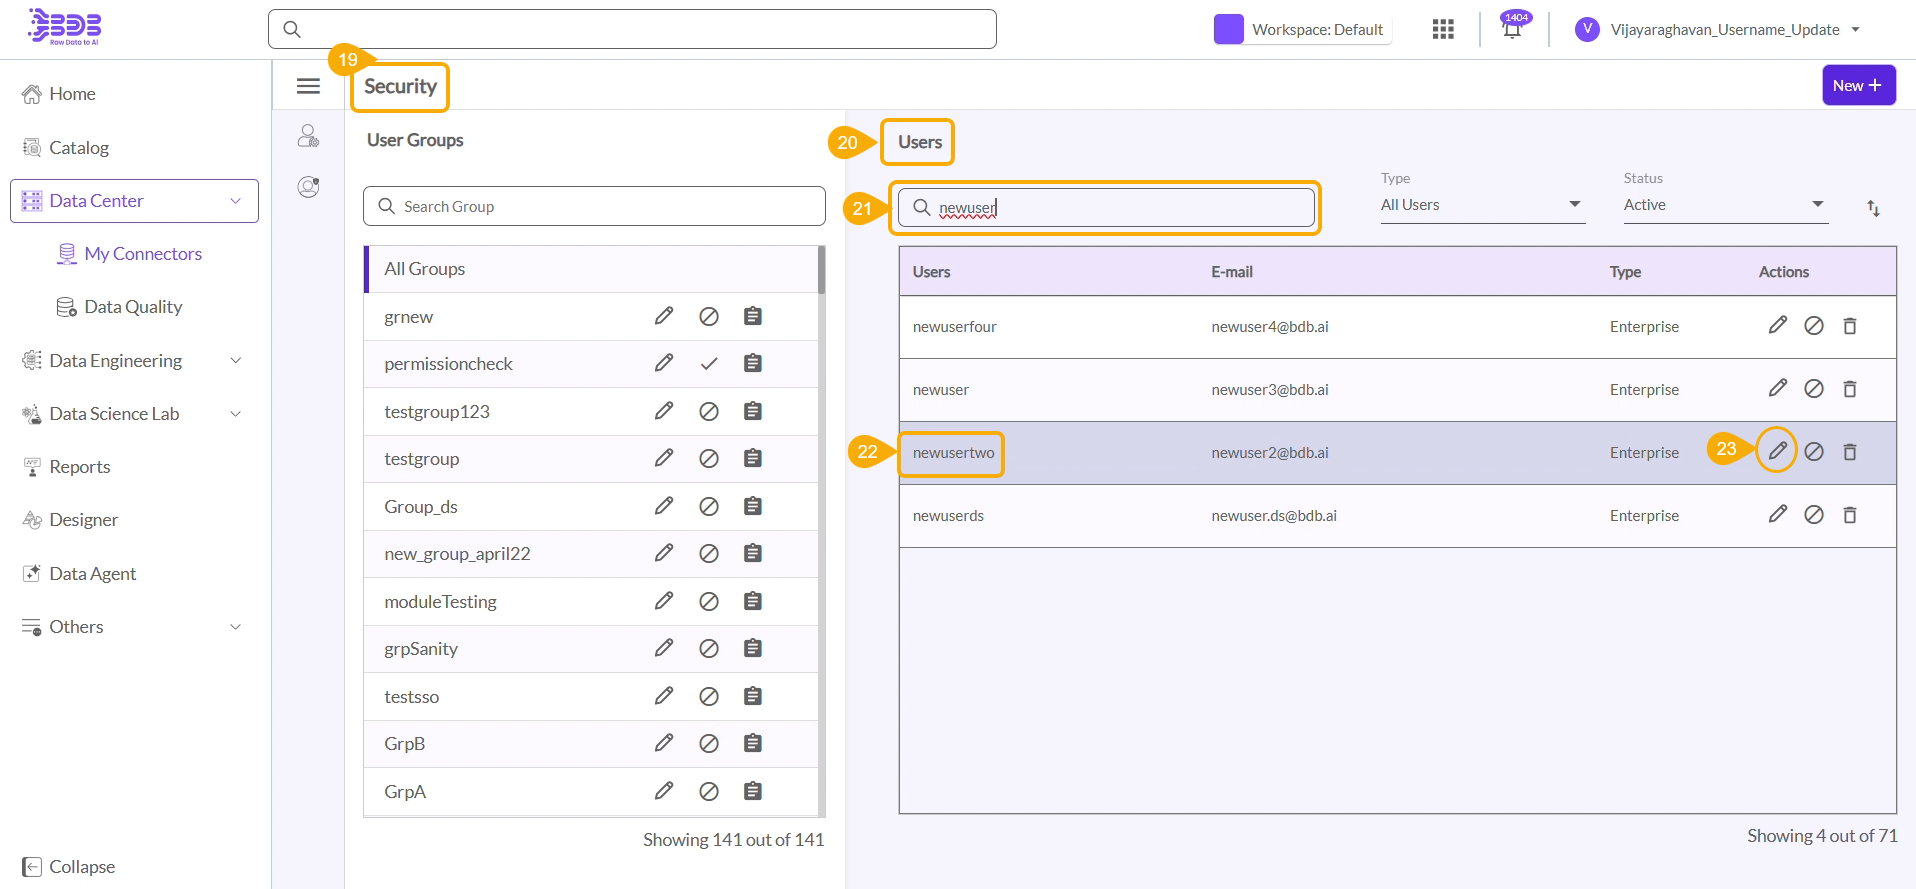Open the Status Active dropdown
The image size is (1916, 889).
tap(1724, 205)
